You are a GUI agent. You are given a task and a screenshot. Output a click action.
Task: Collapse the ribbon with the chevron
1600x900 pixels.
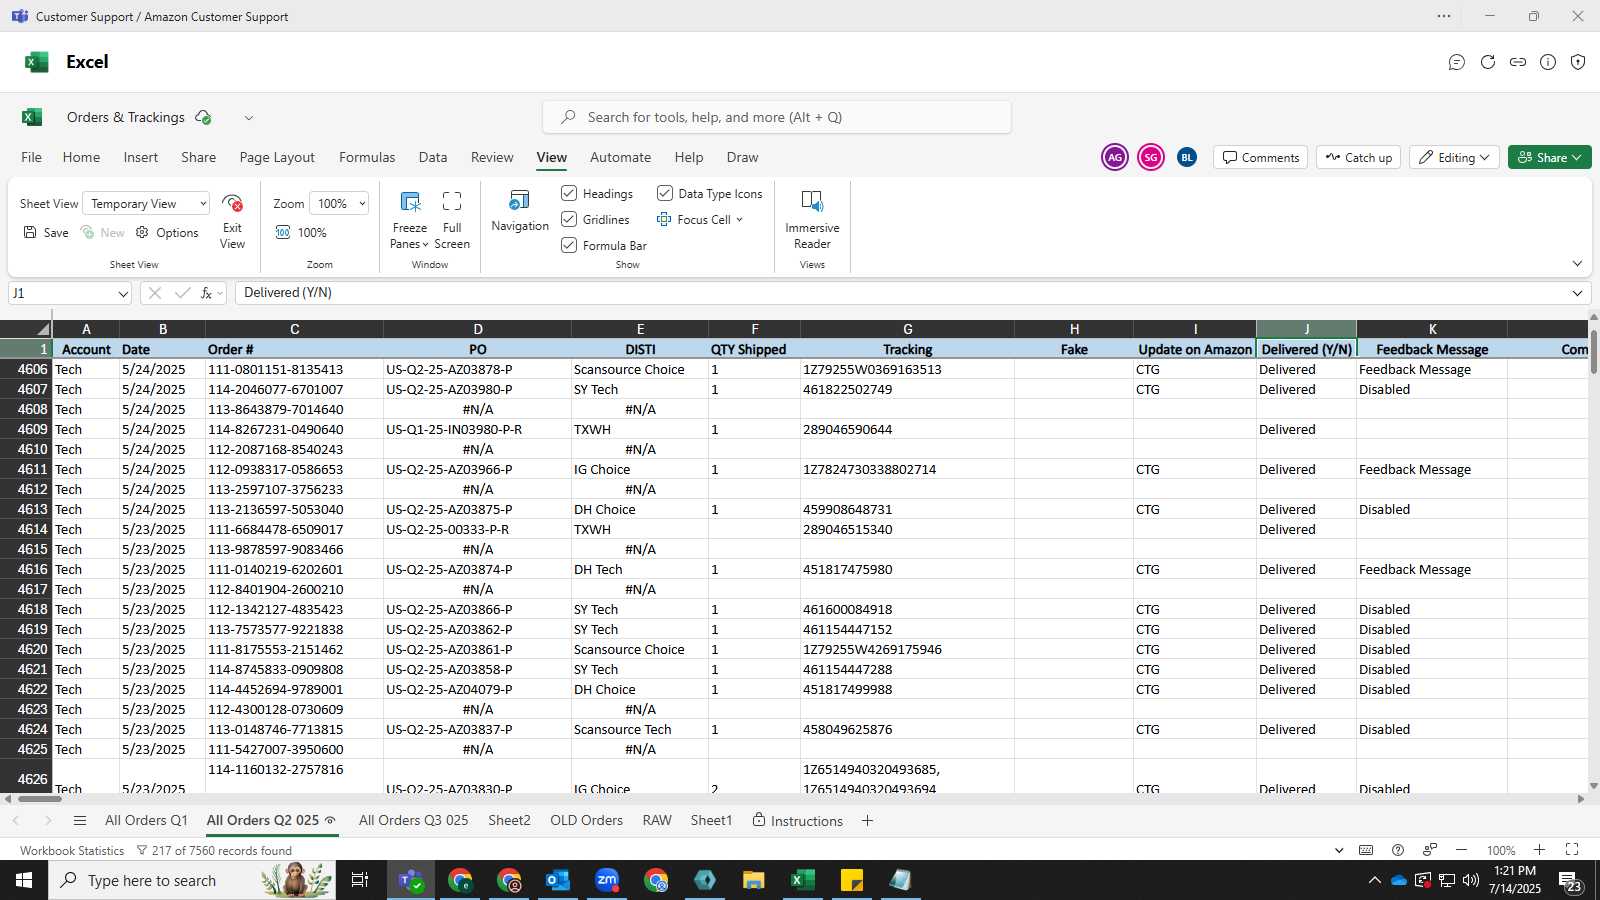point(1577,264)
